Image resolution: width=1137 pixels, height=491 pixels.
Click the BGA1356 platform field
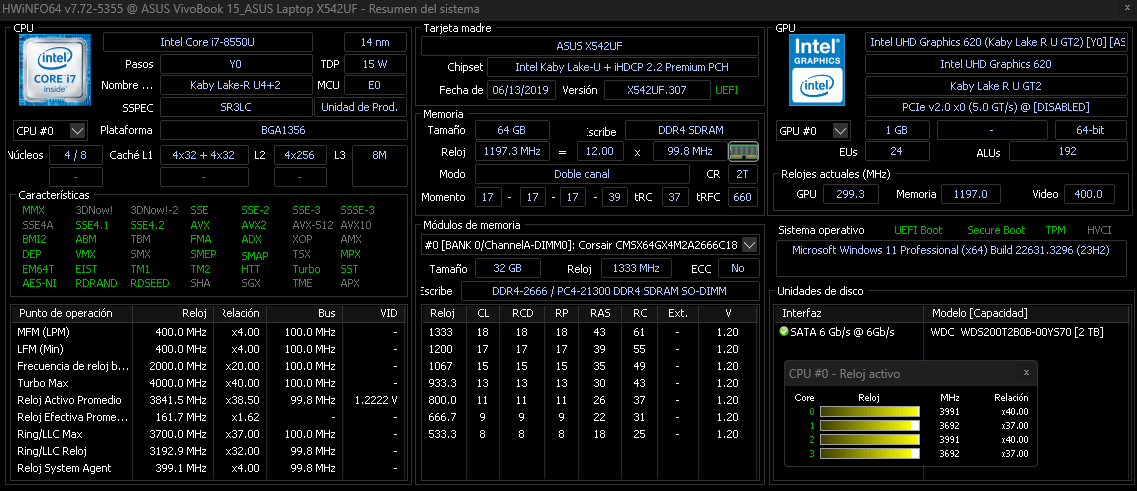pos(284,131)
